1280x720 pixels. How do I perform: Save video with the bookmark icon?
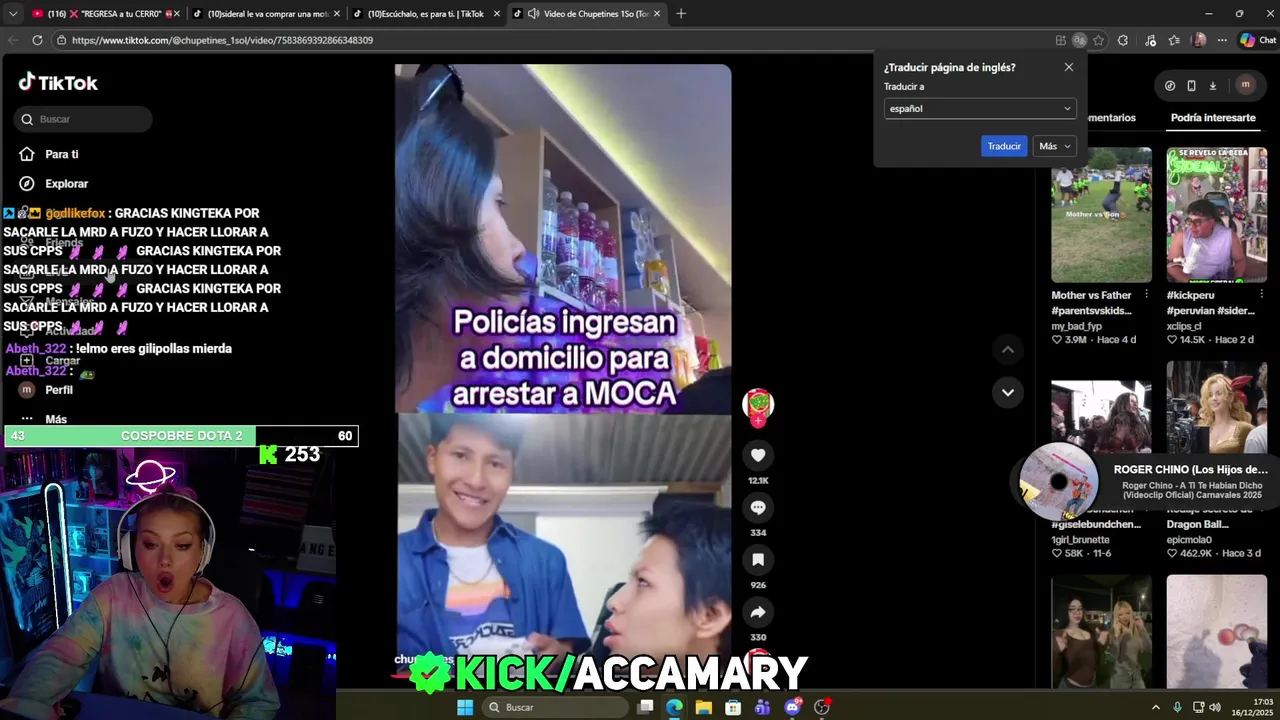758,560
